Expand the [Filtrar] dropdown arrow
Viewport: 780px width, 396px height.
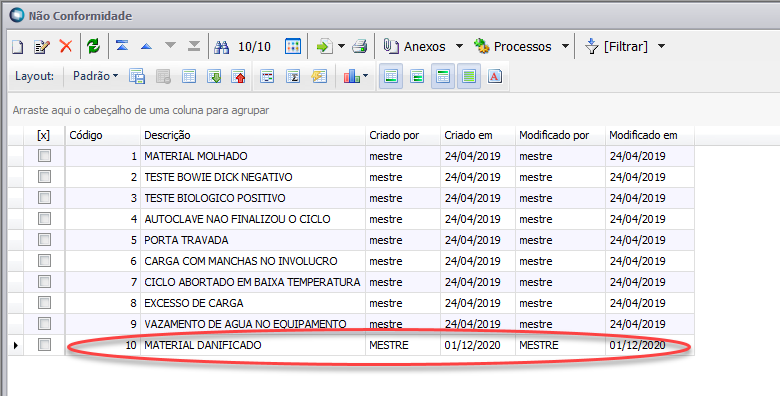[x=661, y=46]
